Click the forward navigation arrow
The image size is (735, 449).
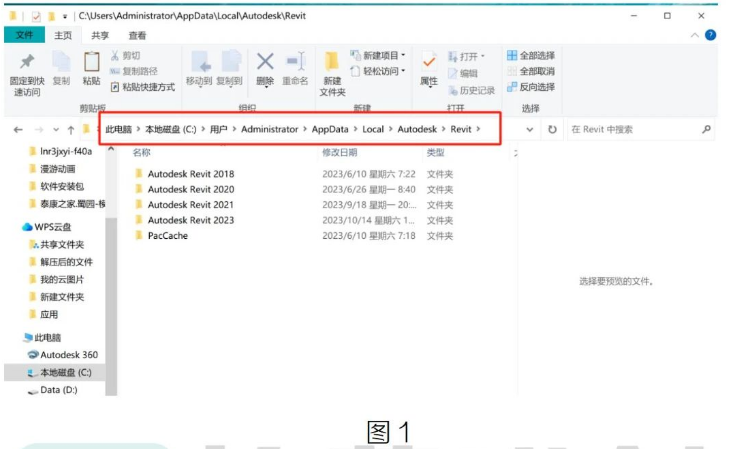[x=39, y=129]
